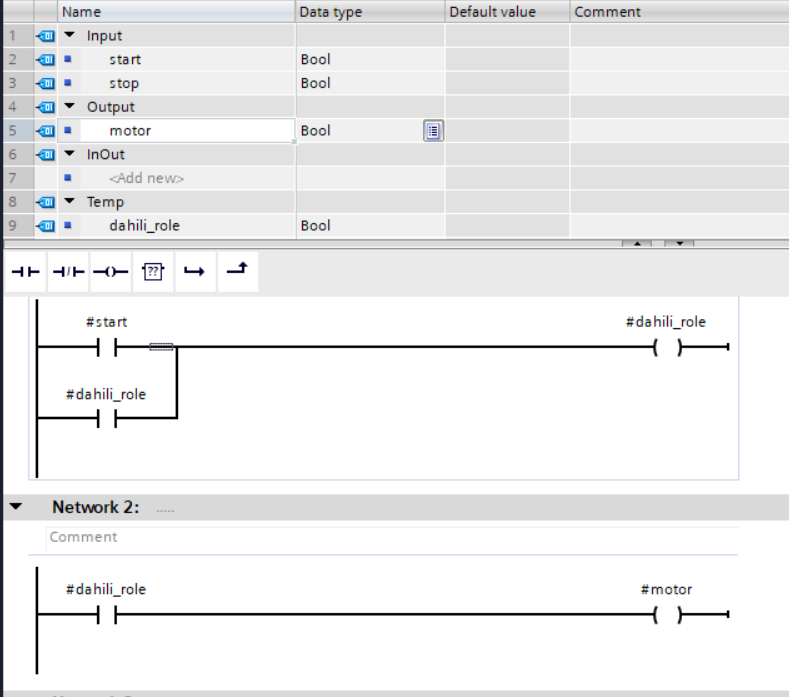789x697 pixels.
Task: Insert an output coil
Action: 111,272
